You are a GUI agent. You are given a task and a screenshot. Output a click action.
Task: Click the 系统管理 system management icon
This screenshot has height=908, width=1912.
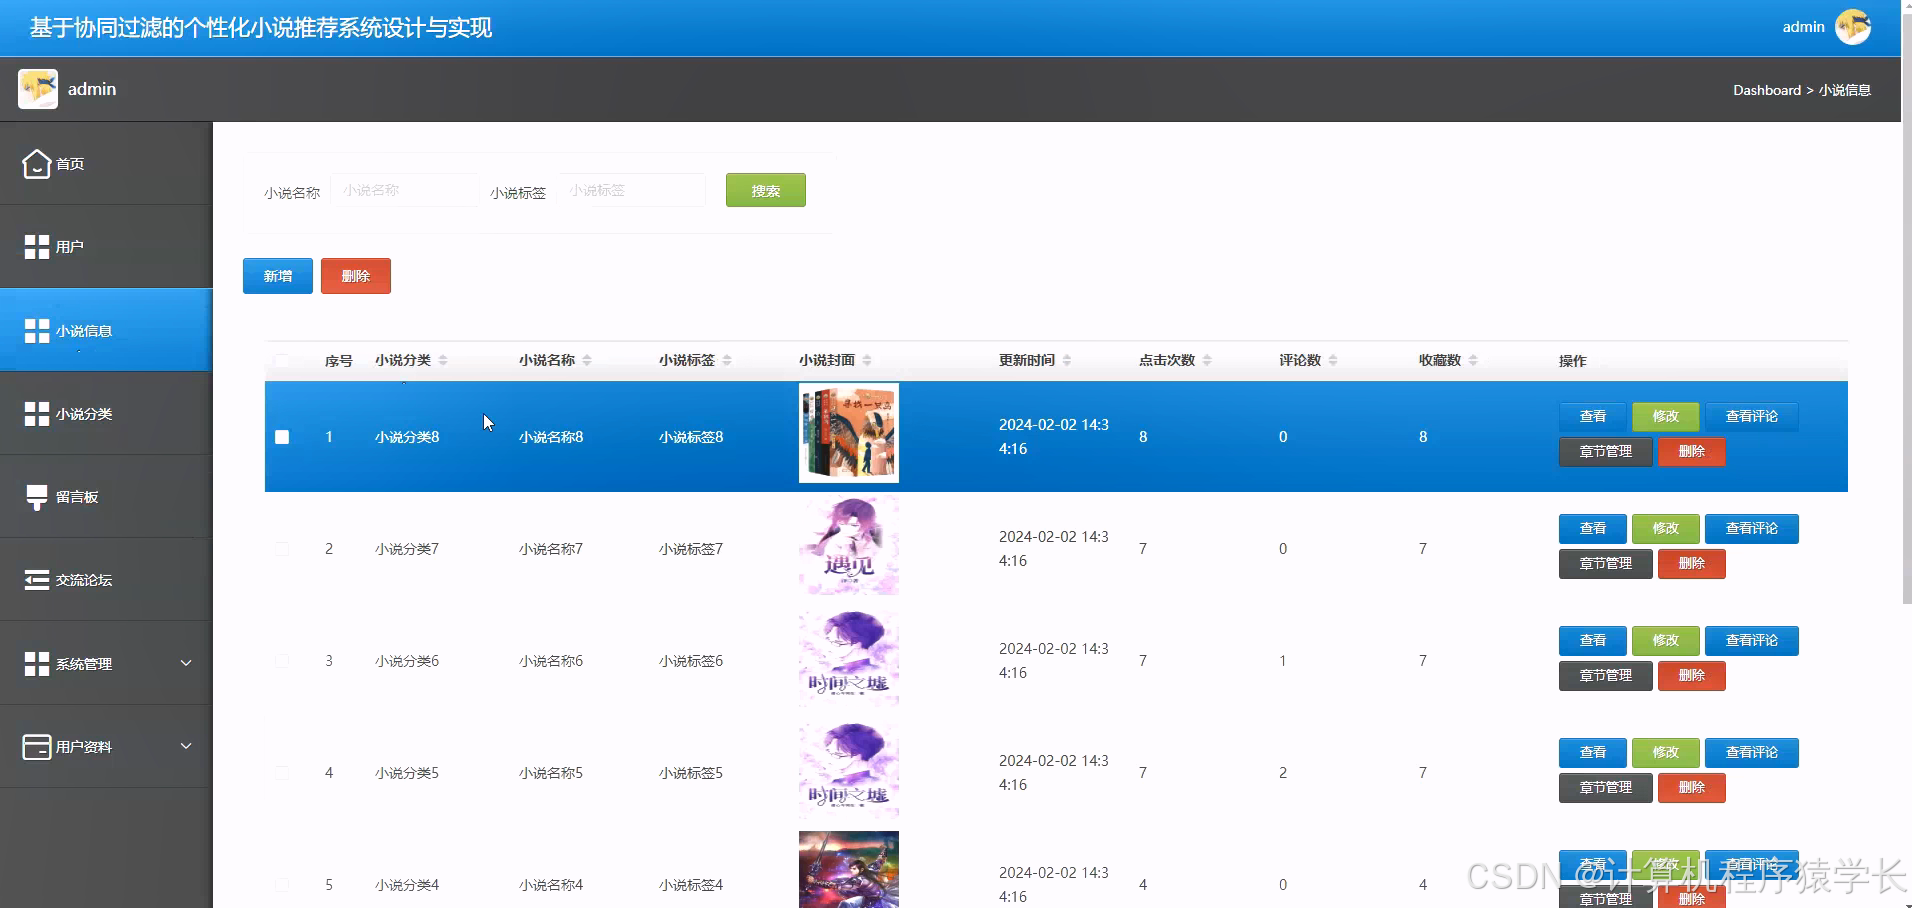pos(36,663)
